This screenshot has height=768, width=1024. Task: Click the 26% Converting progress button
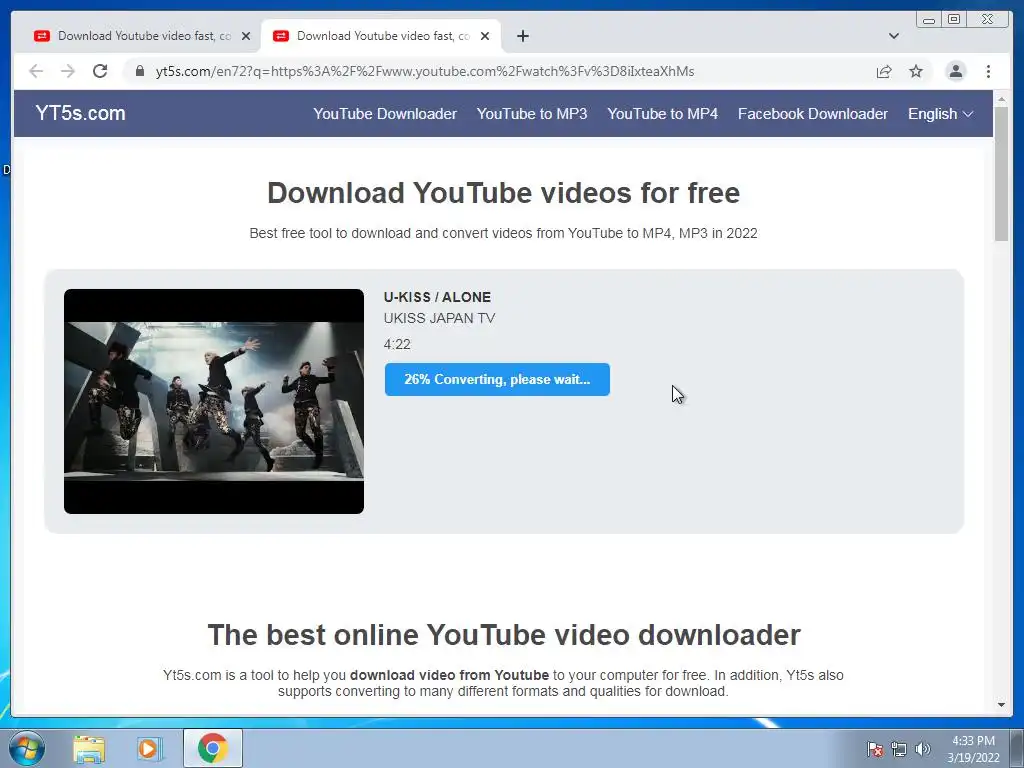pyautogui.click(x=497, y=379)
